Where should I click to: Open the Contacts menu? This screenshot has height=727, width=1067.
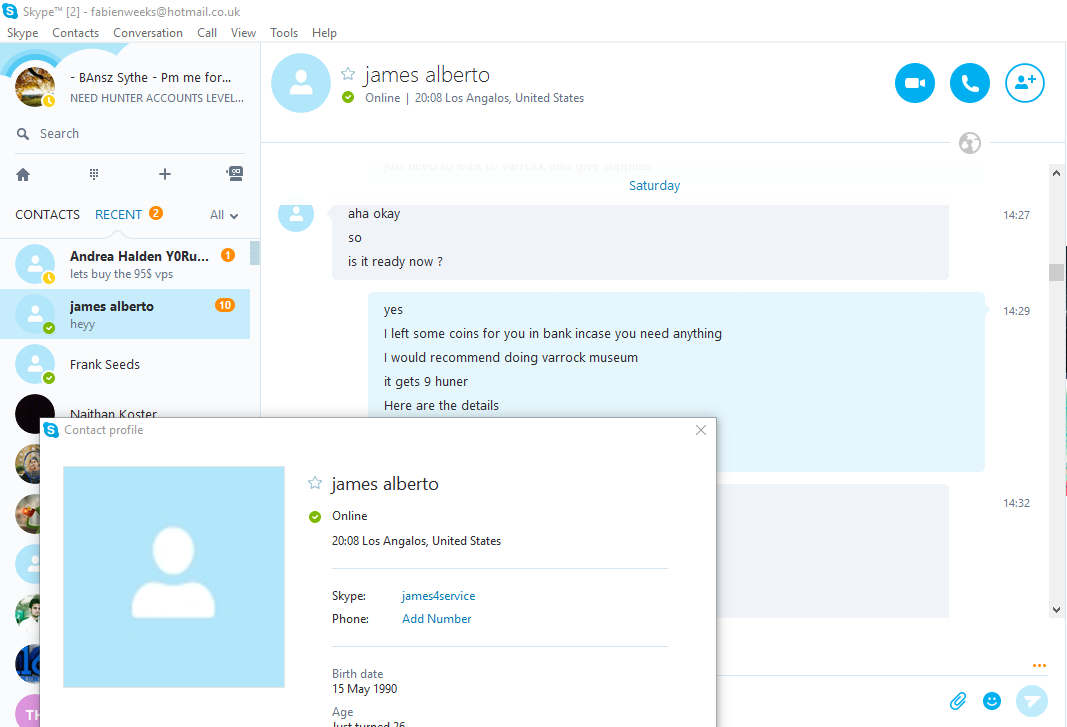pos(76,33)
